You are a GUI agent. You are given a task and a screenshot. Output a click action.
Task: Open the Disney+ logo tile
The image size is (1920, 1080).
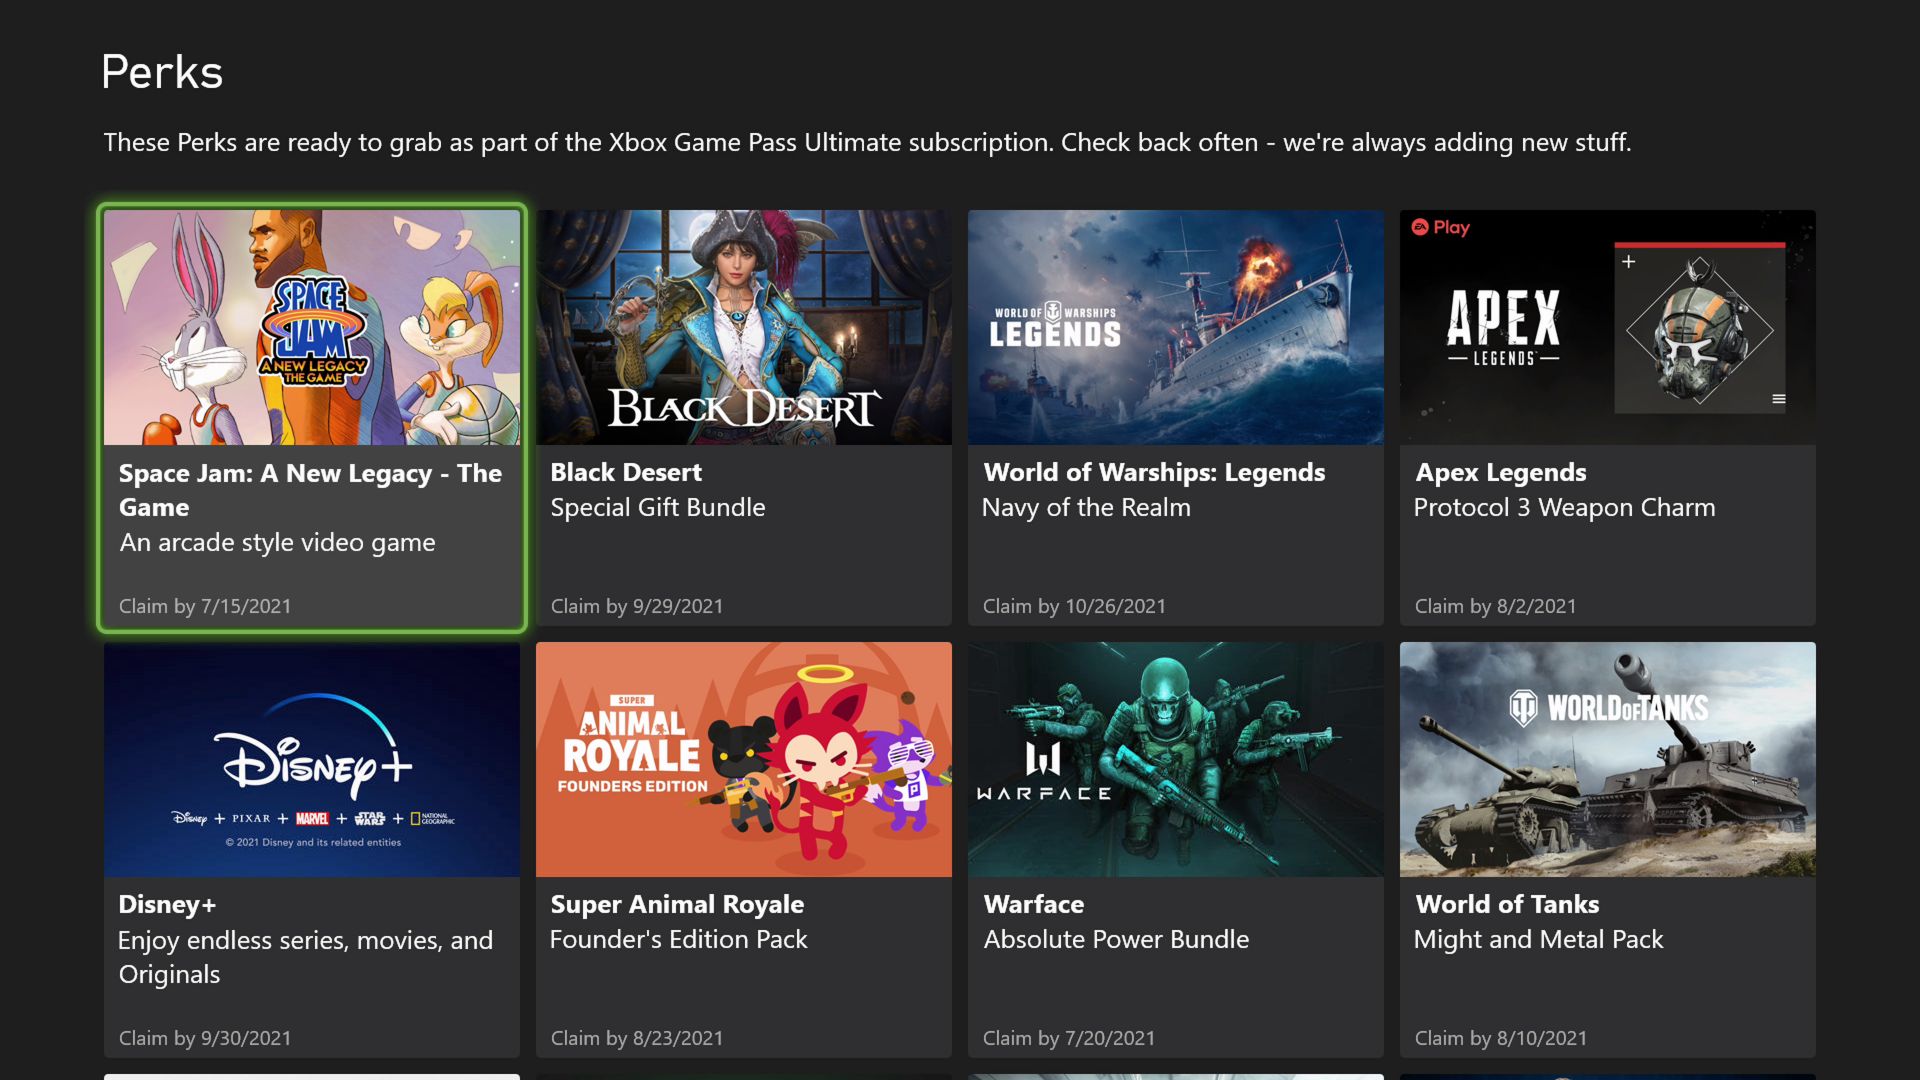tap(311, 759)
